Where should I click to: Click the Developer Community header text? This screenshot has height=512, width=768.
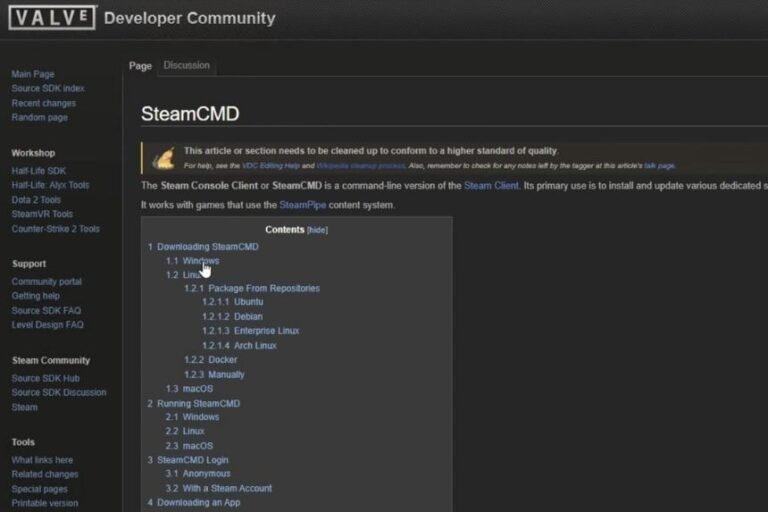190,18
